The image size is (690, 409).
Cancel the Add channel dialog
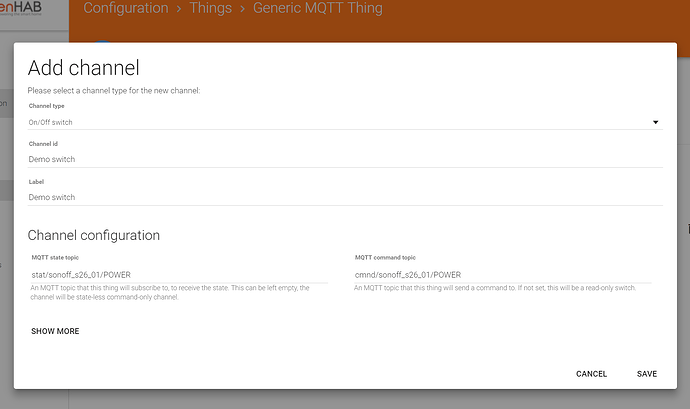tap(591, 374)
